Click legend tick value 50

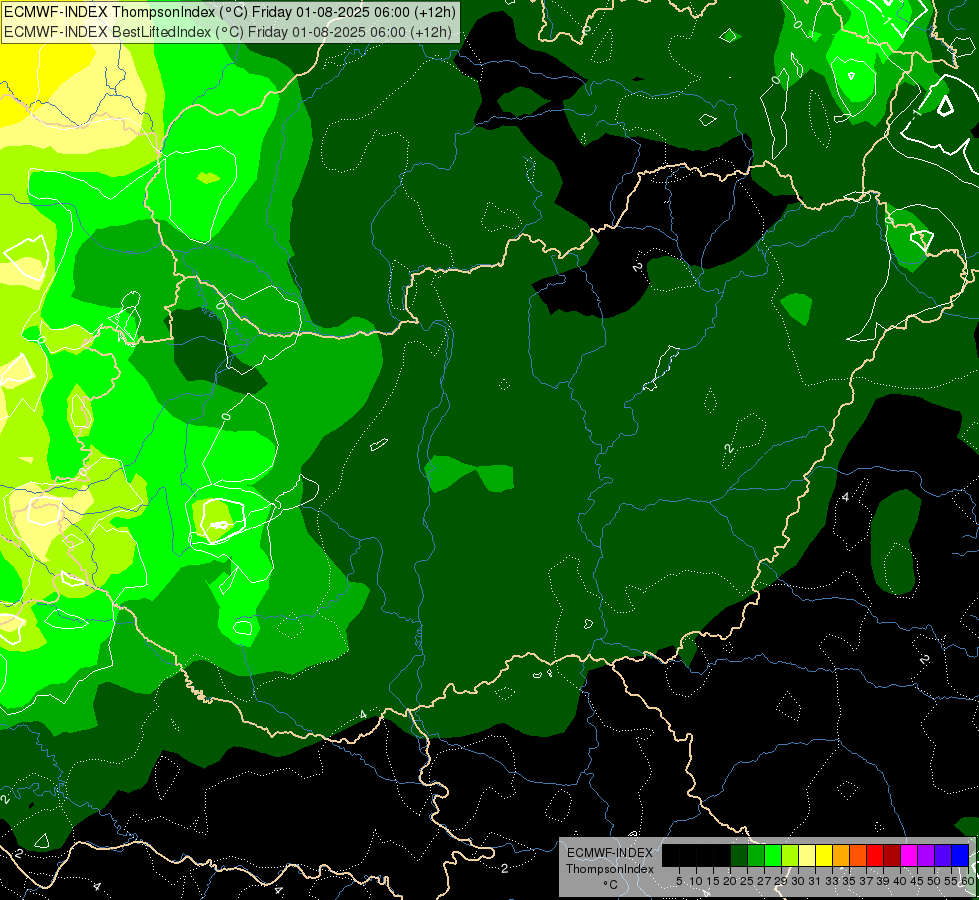click(x=935, y=881)
